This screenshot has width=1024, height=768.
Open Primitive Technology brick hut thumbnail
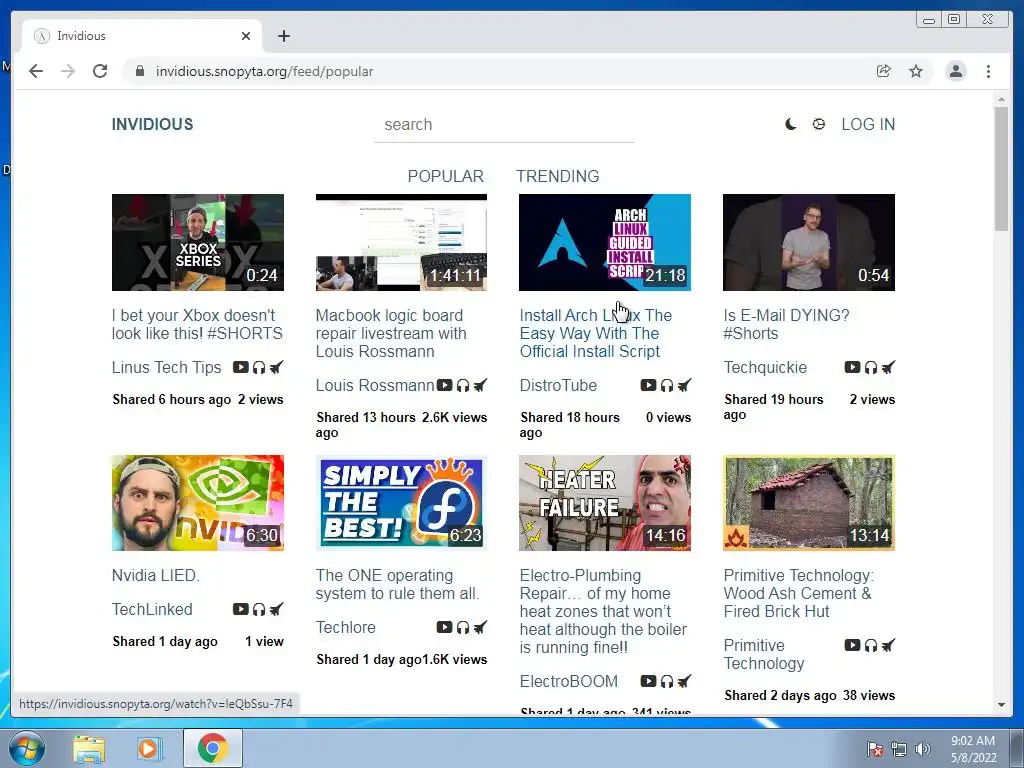(x=809, y=503)
